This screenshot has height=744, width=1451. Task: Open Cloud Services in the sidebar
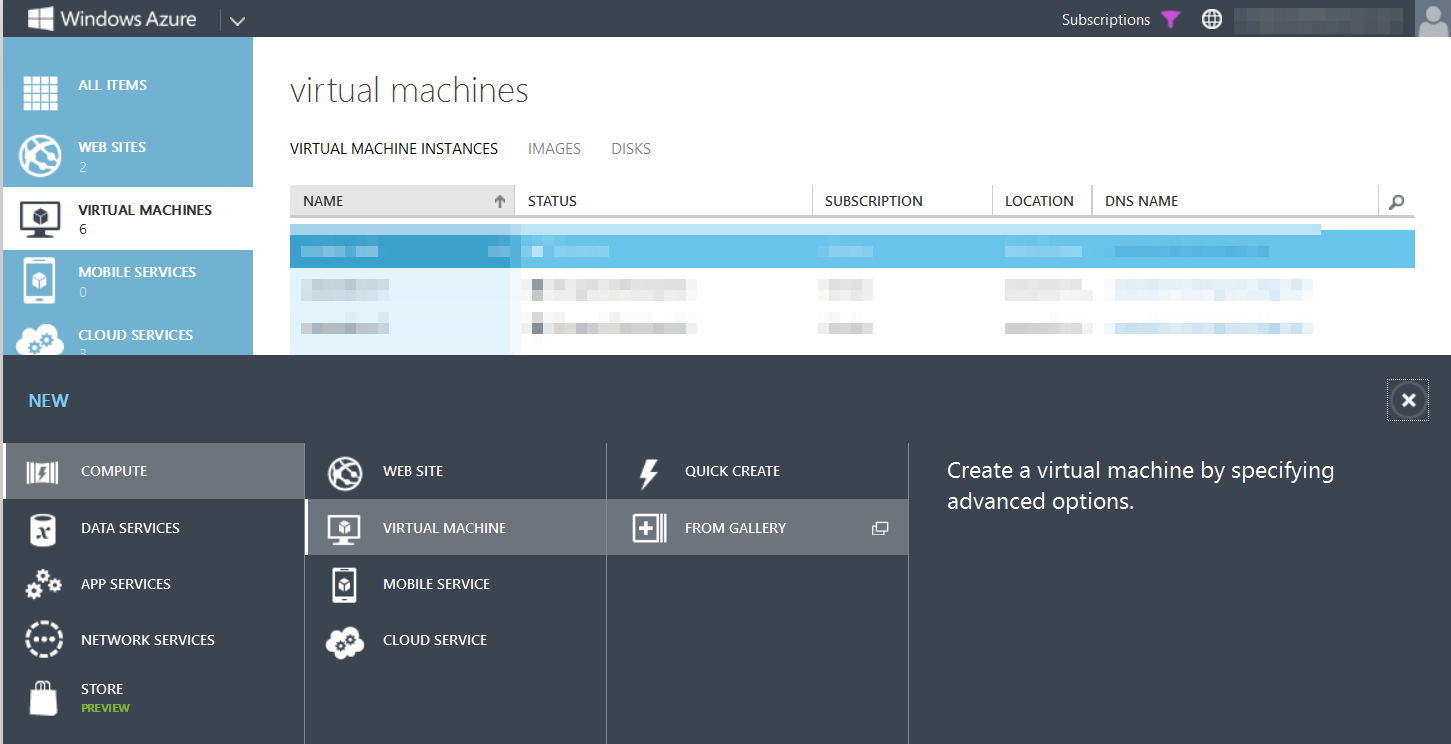(x=128, y=334)
